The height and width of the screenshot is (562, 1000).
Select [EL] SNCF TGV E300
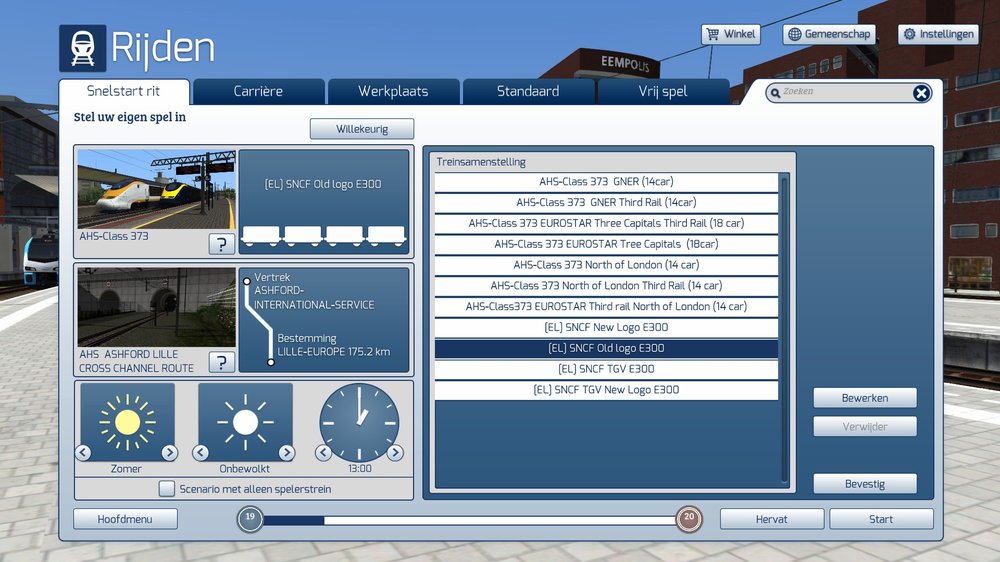(606, 369)
